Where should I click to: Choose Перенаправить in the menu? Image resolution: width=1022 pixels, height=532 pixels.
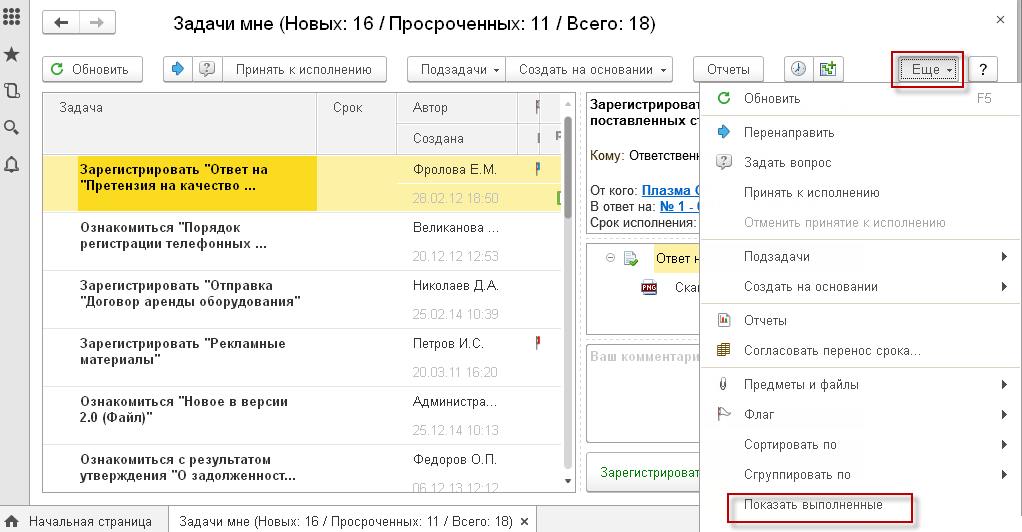(x=788, y=132)
